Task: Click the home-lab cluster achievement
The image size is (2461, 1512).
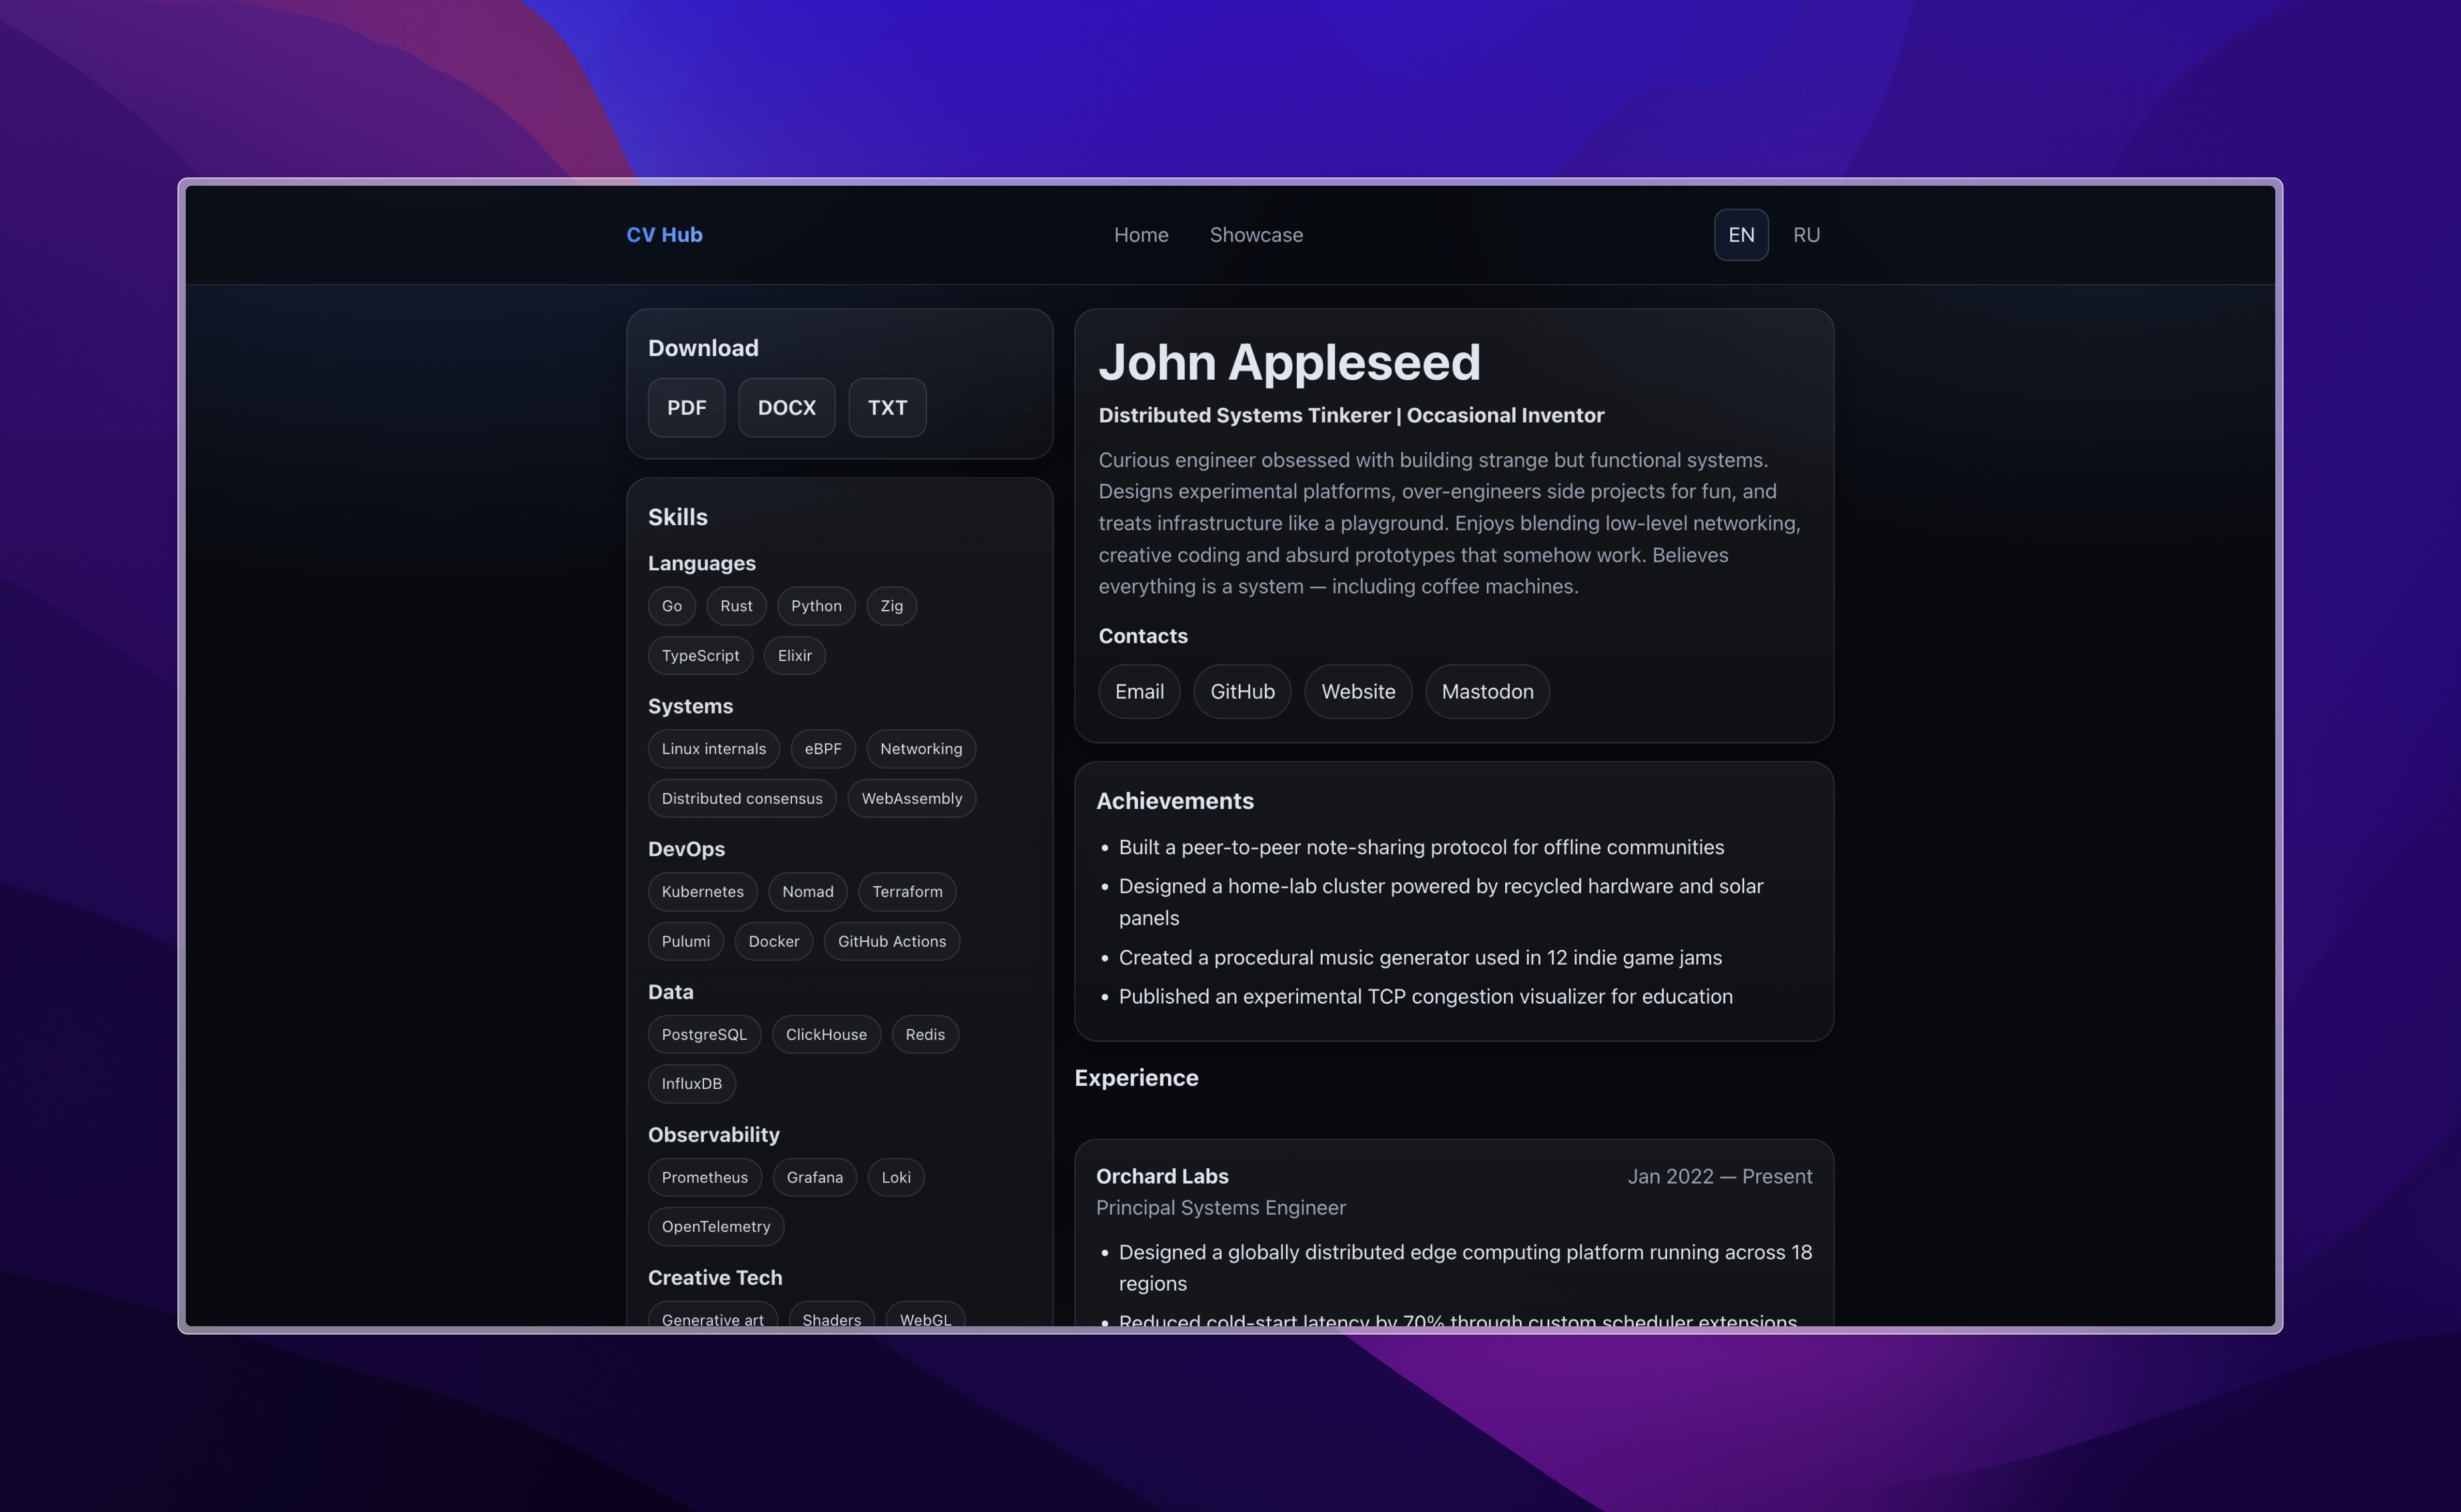Action: [1441, 902]
